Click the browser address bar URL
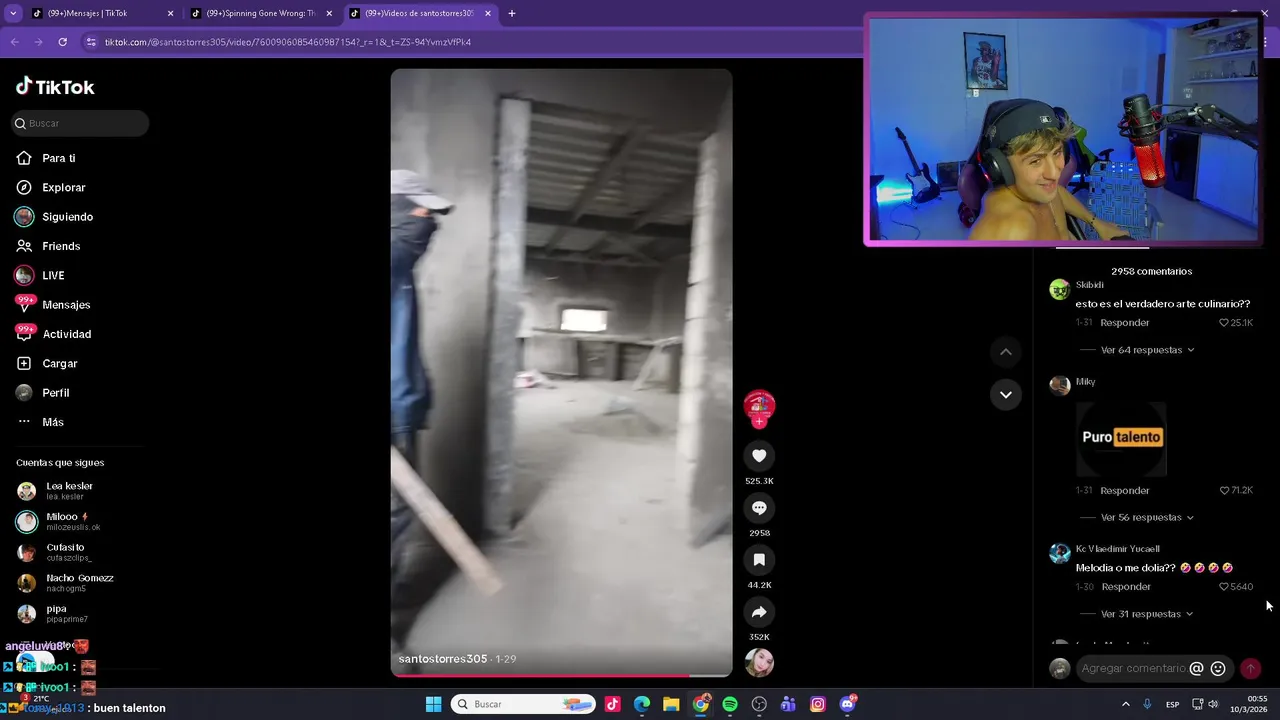 click(288, 42)
